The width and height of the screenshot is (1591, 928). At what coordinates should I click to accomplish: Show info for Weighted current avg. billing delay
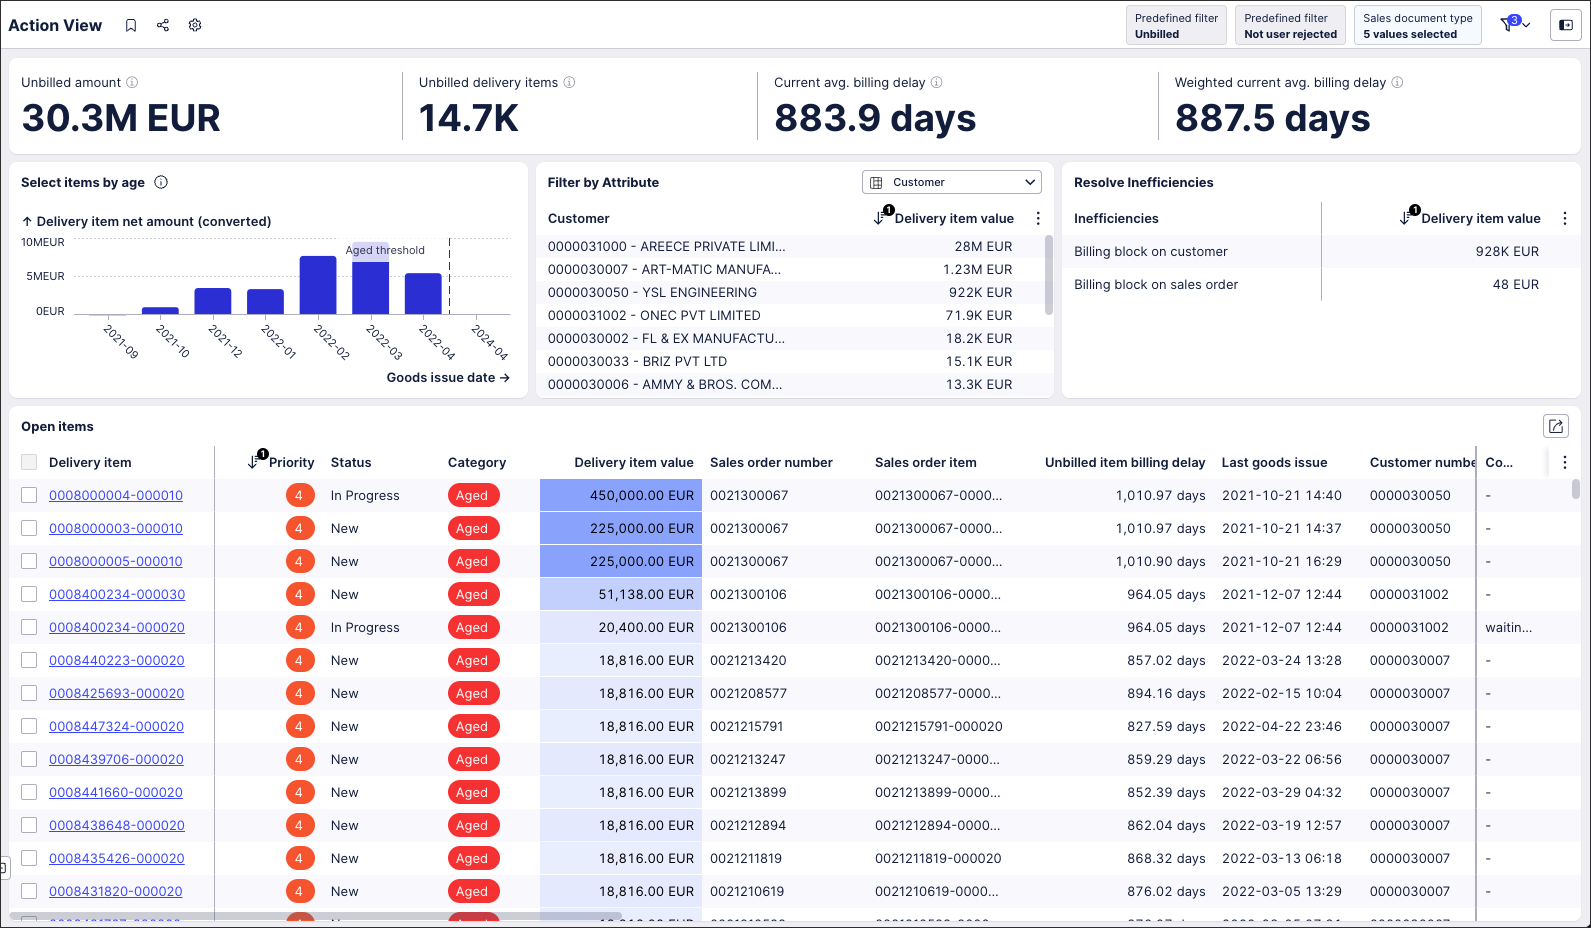coord(1397,83)
